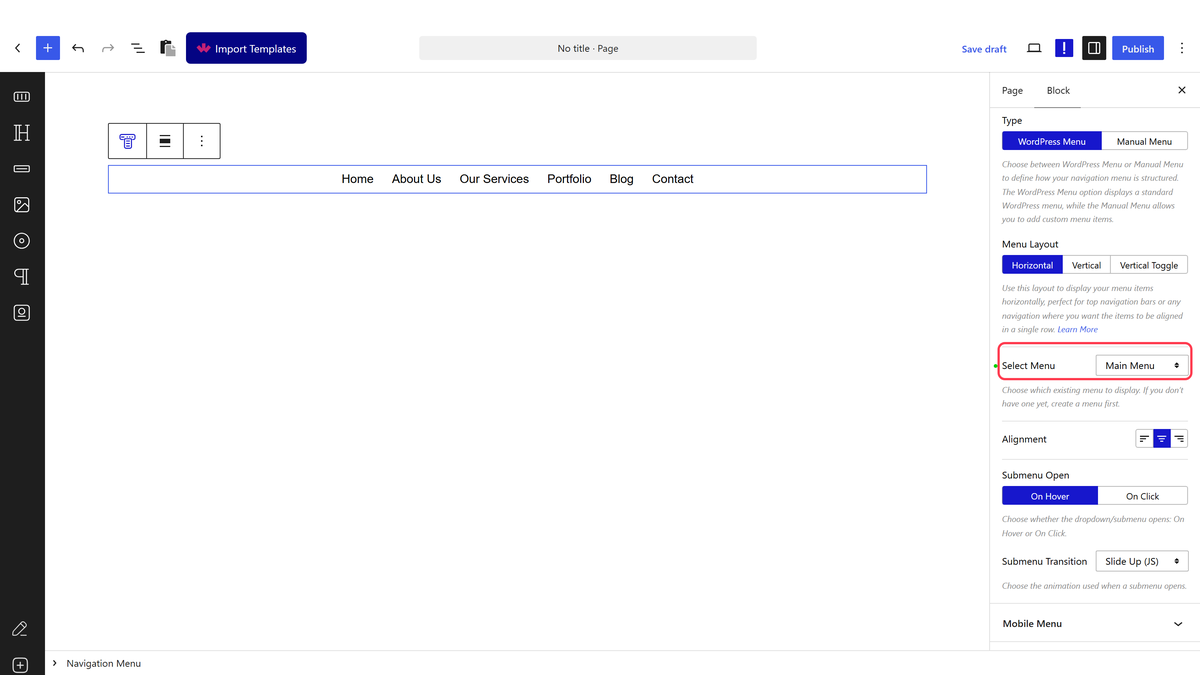
Task: Click the back arrow in the top bar
Action: point(17,48)
